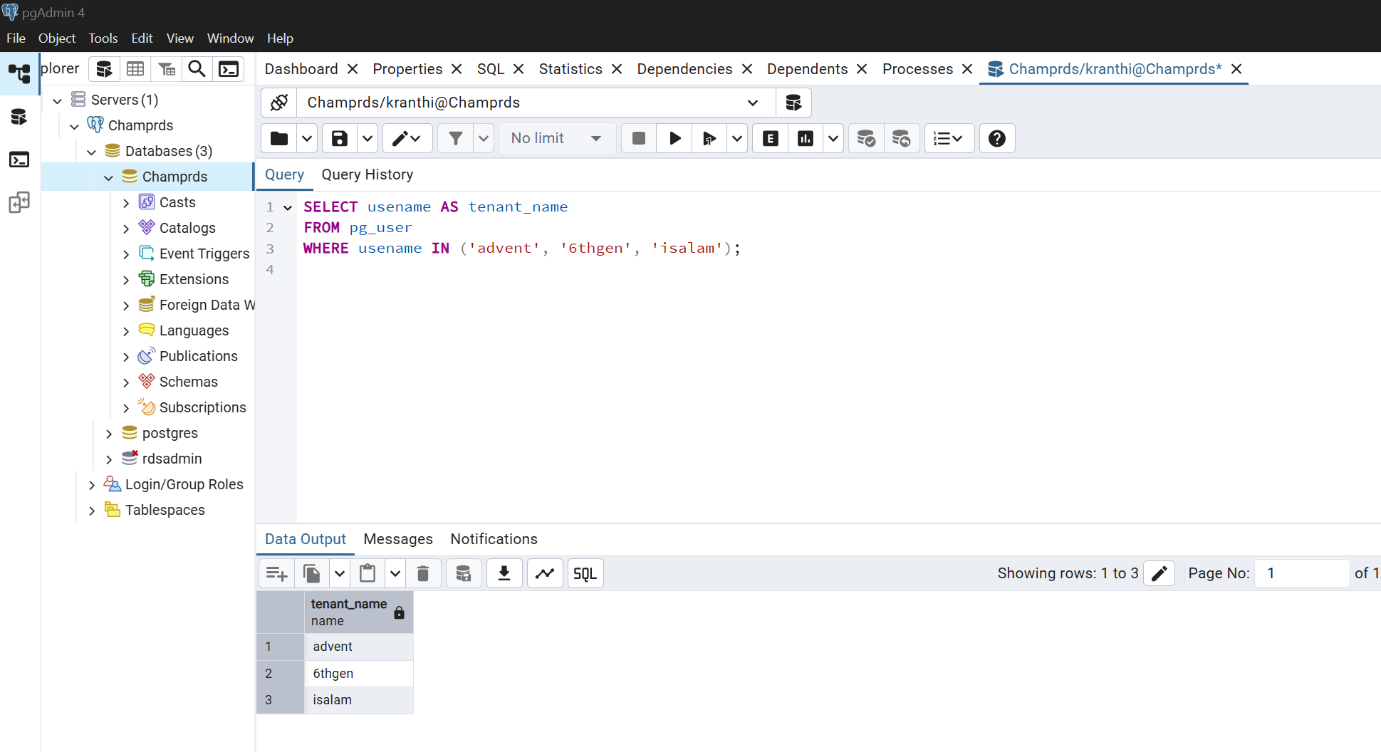Click the Save File floppy icon
This screenshot has height=752, width=1381.
pyautogui.click(x=340, y=138)
